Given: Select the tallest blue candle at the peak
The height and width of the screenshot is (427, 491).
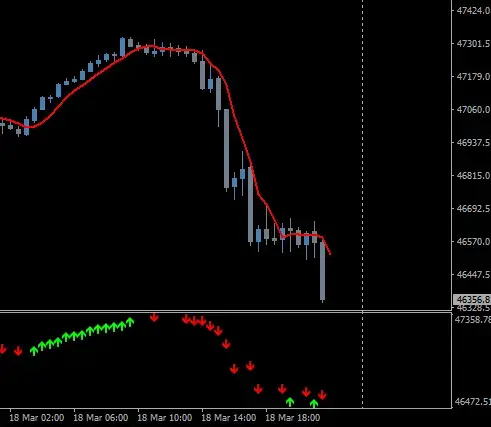Looking at the screenshot, I should pyautogui.click(x=122, y=47).
